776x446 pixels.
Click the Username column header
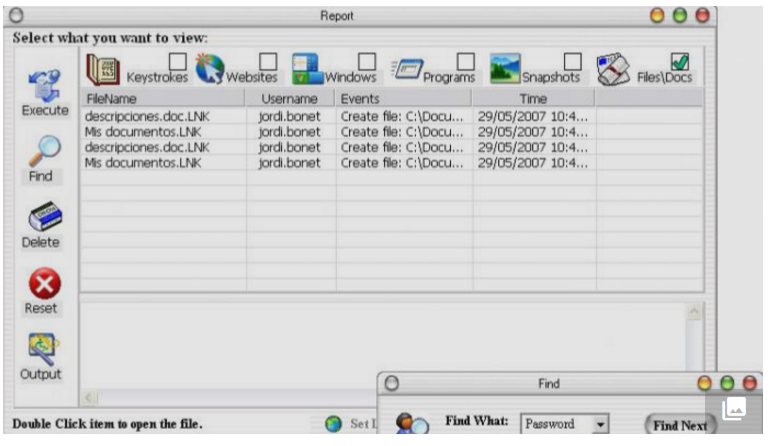point(290,99)
